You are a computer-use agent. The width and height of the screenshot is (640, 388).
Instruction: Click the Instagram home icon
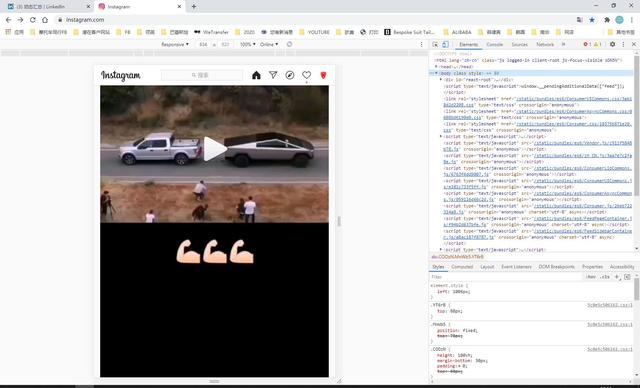pos(256,75)
